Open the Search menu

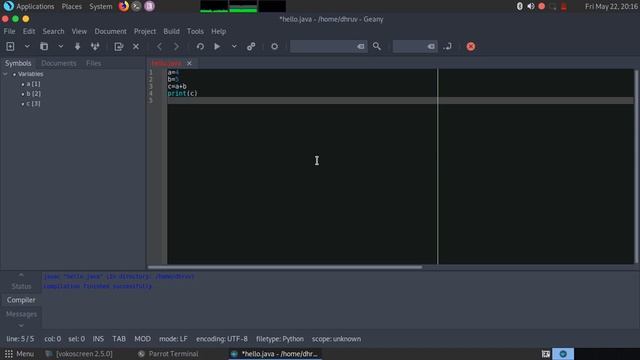pos(53,31)
